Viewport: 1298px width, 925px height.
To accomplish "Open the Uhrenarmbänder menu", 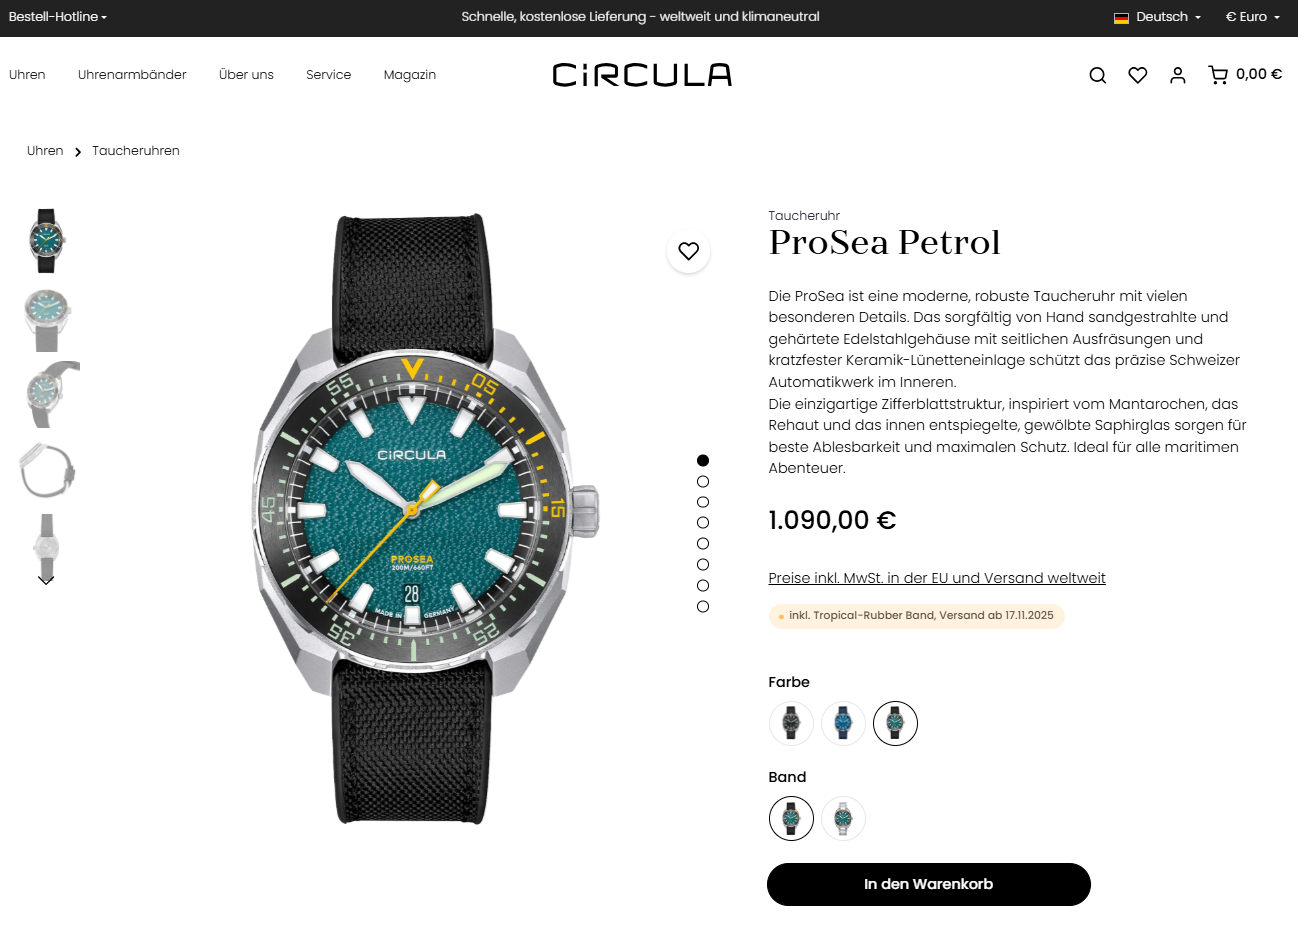I will (132, 75).
